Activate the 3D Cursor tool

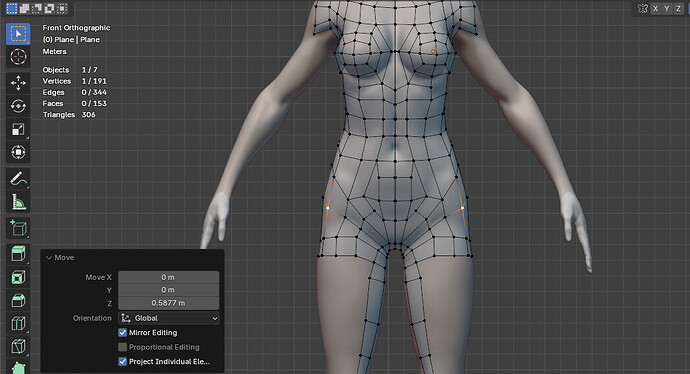tap(18, 57)
